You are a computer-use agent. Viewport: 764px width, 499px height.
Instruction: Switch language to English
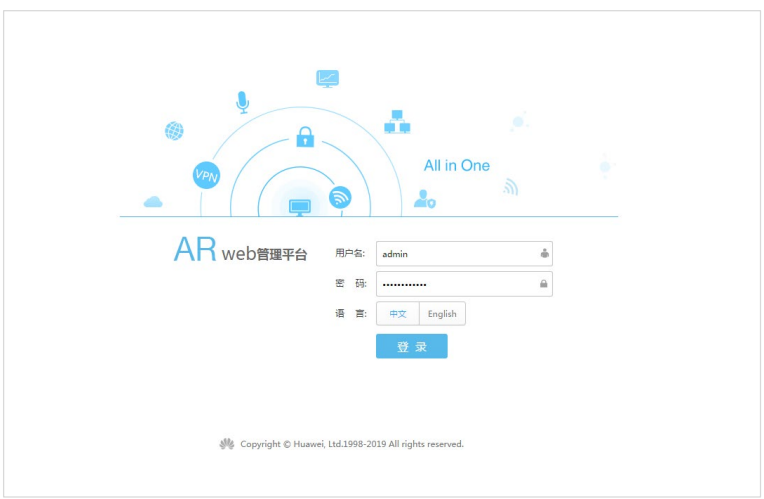[x=442, y=314]
